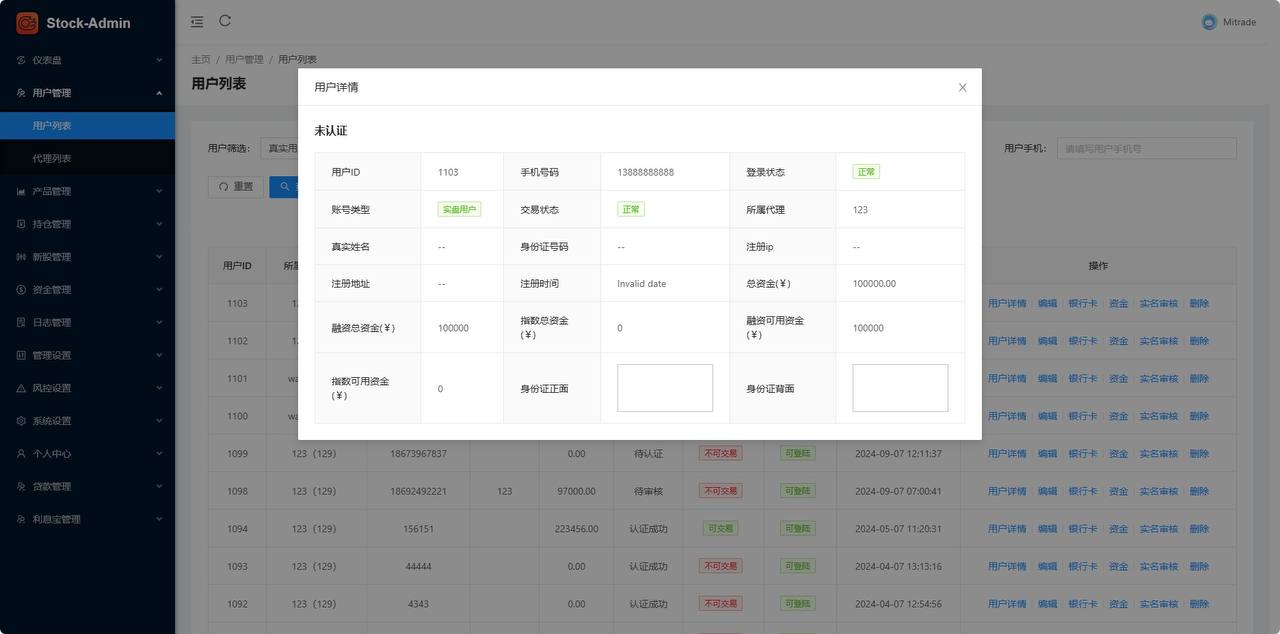Click the 日志管理 log management sidebar icon
The width and height of the screenshot is (1280, 634).
18,322
